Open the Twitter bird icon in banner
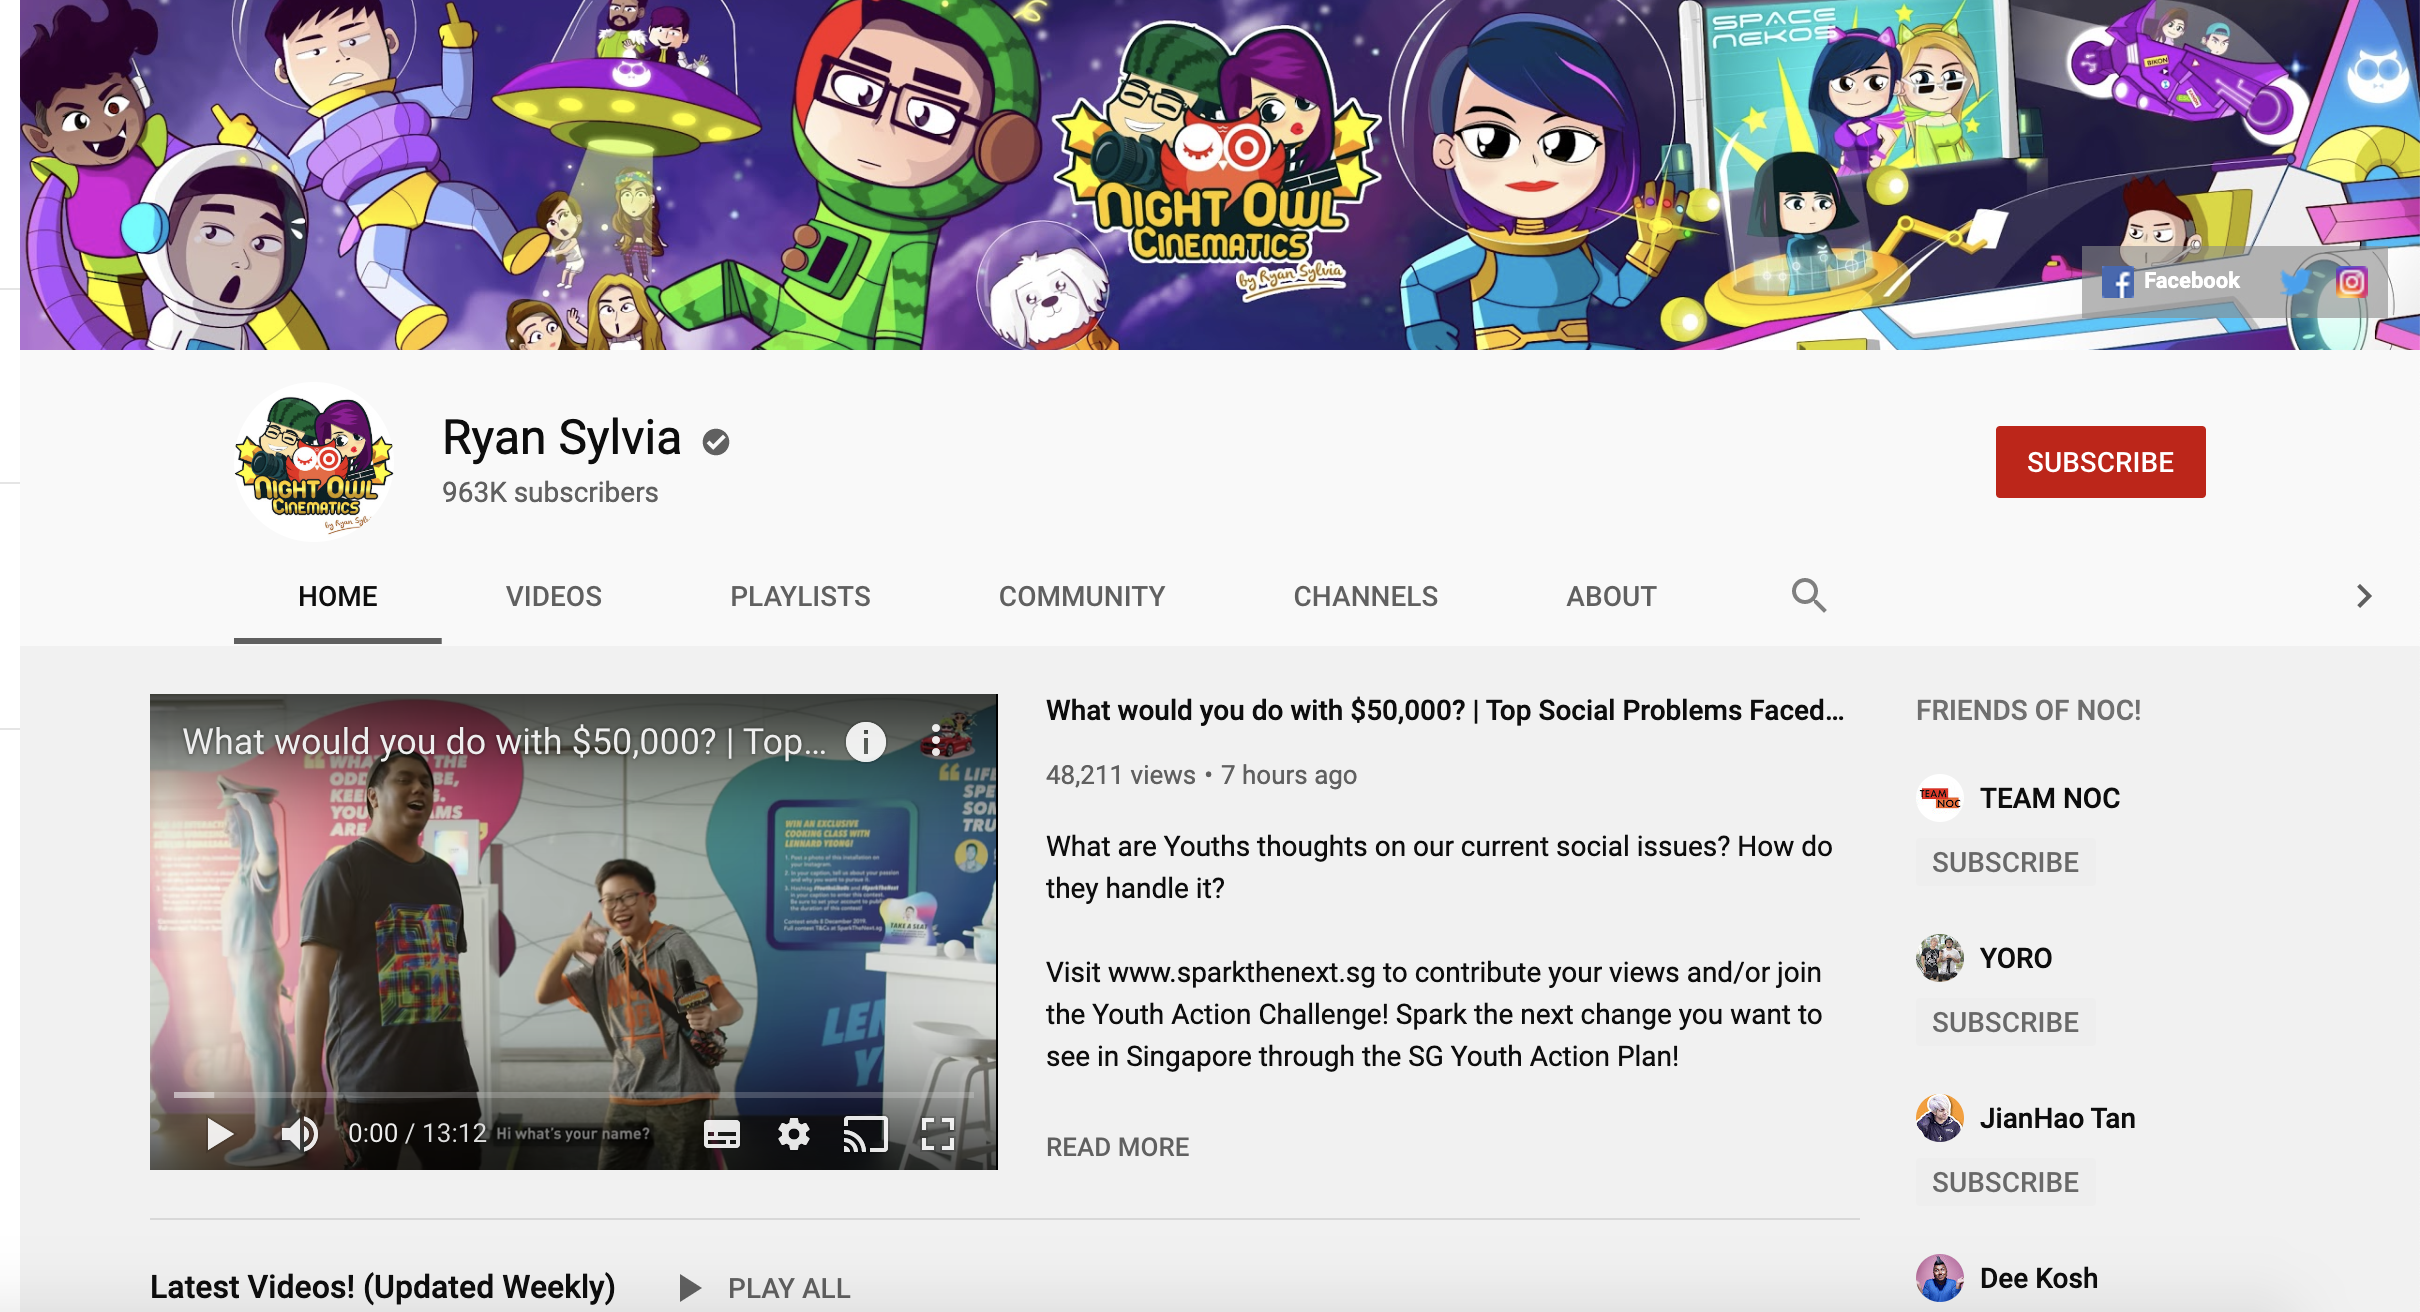The width and height of the screenshot is (2420, 1312). (2297, 282)
